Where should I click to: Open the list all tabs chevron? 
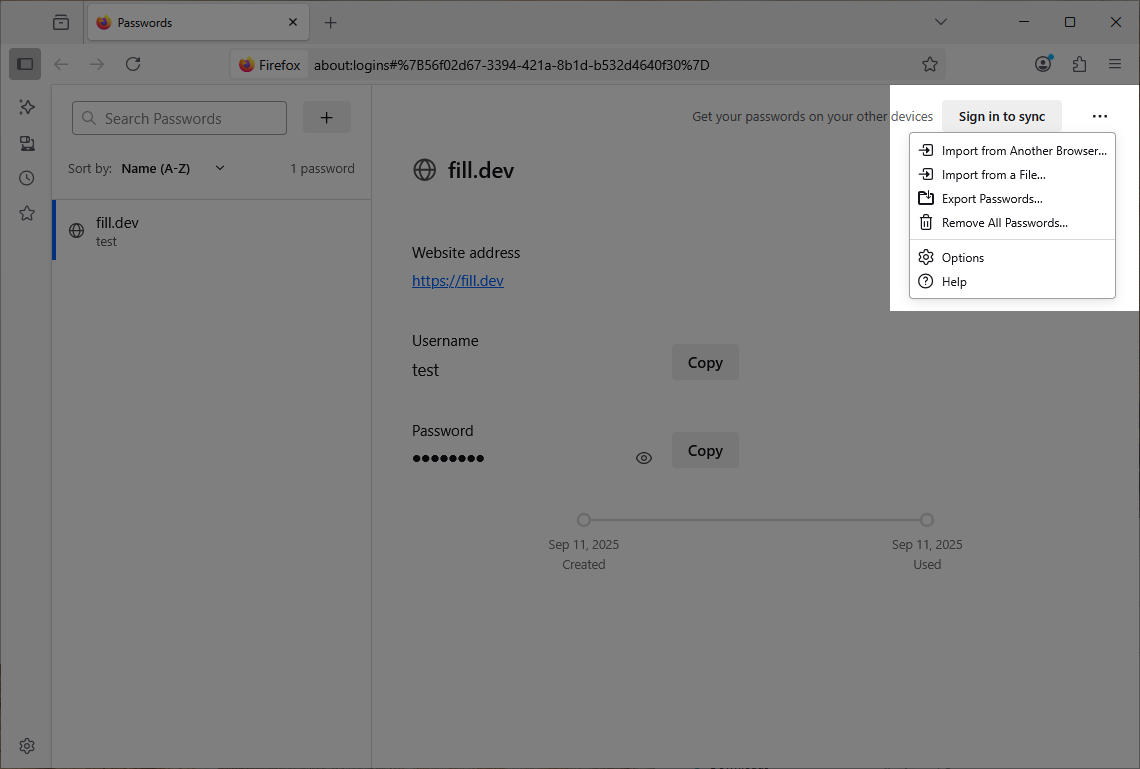coord(941,22)
